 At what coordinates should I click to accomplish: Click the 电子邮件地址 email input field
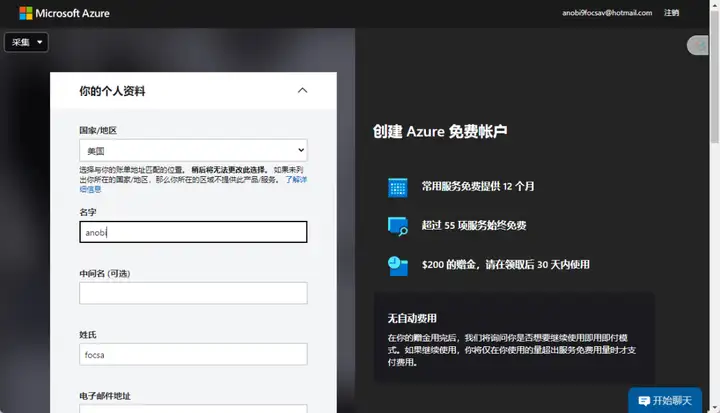(193, 408)
